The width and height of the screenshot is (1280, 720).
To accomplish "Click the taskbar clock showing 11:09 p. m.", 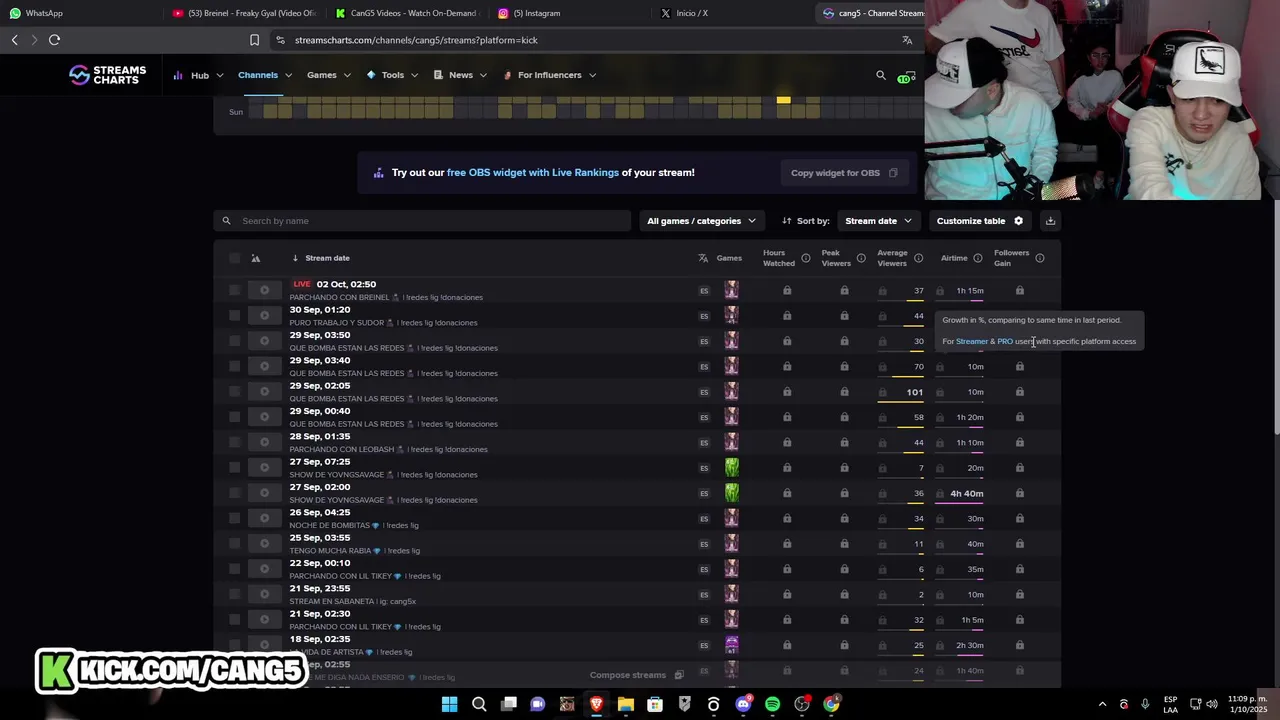I will [x=1247, y=704].
